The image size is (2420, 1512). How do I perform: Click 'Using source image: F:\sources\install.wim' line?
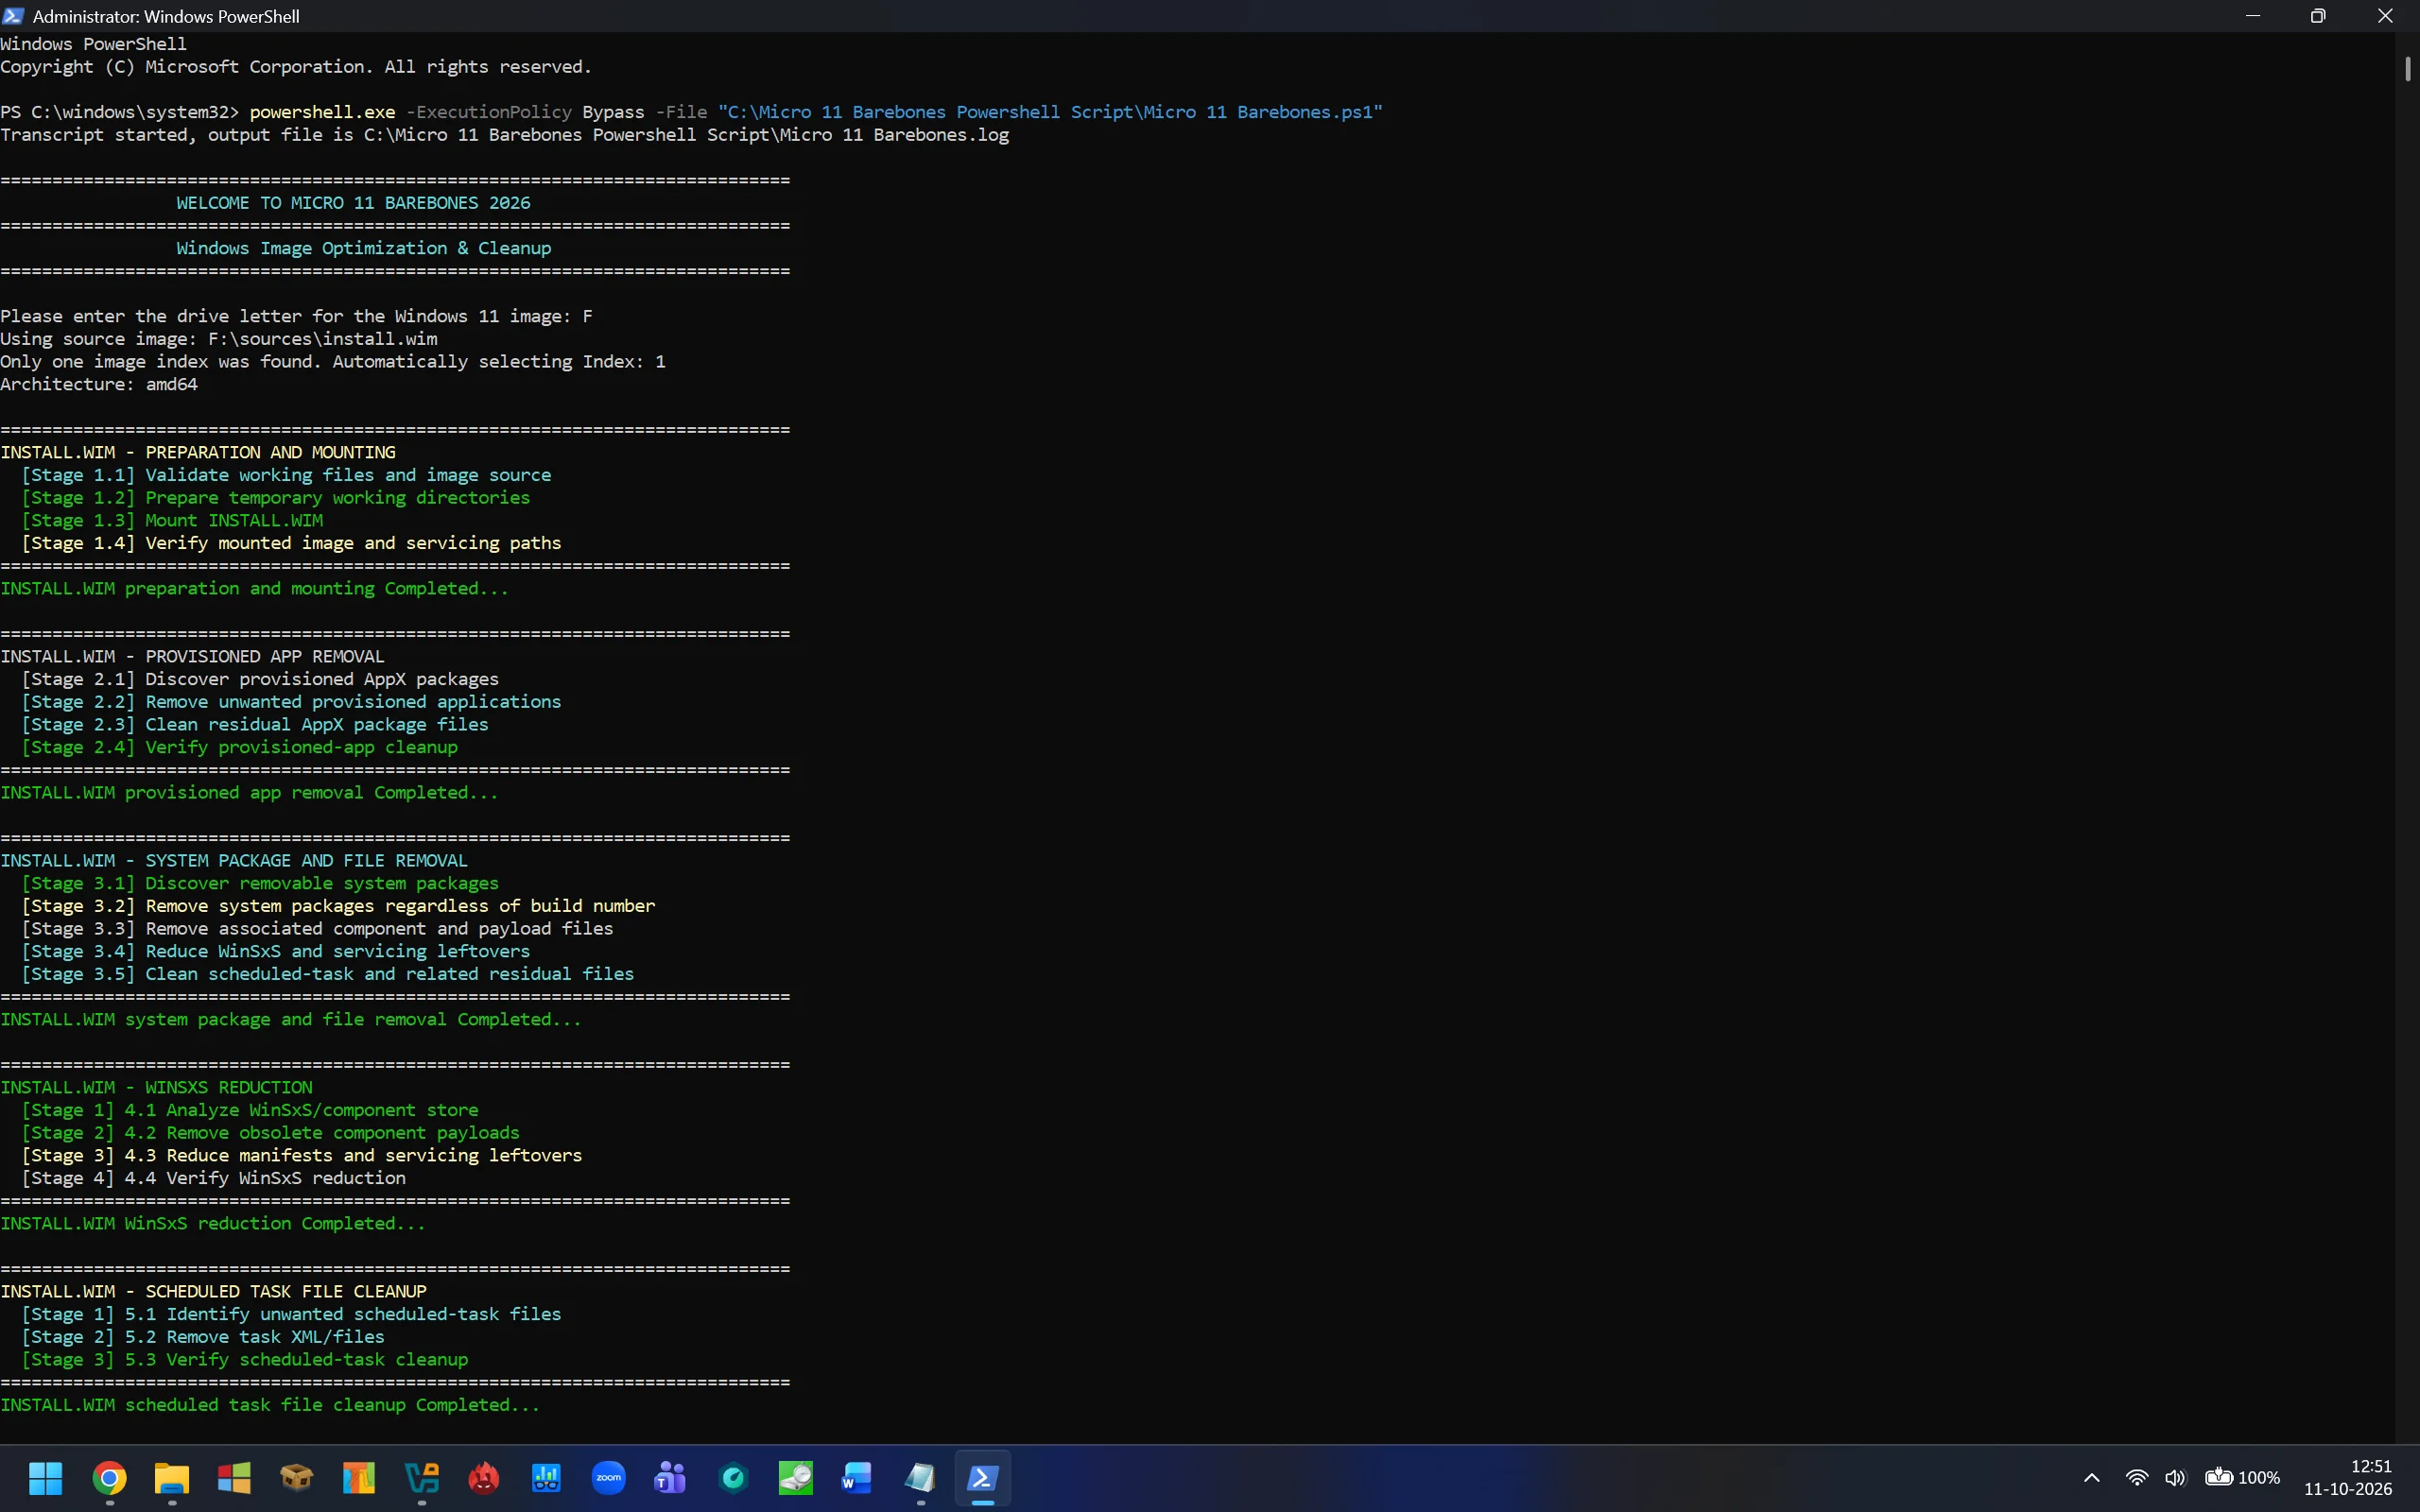[x=219, y=339]
